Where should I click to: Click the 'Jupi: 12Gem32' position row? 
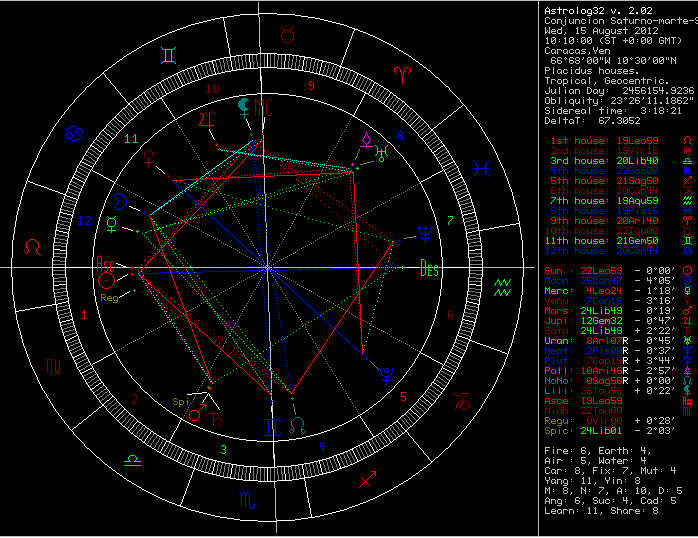click(616, 321)
